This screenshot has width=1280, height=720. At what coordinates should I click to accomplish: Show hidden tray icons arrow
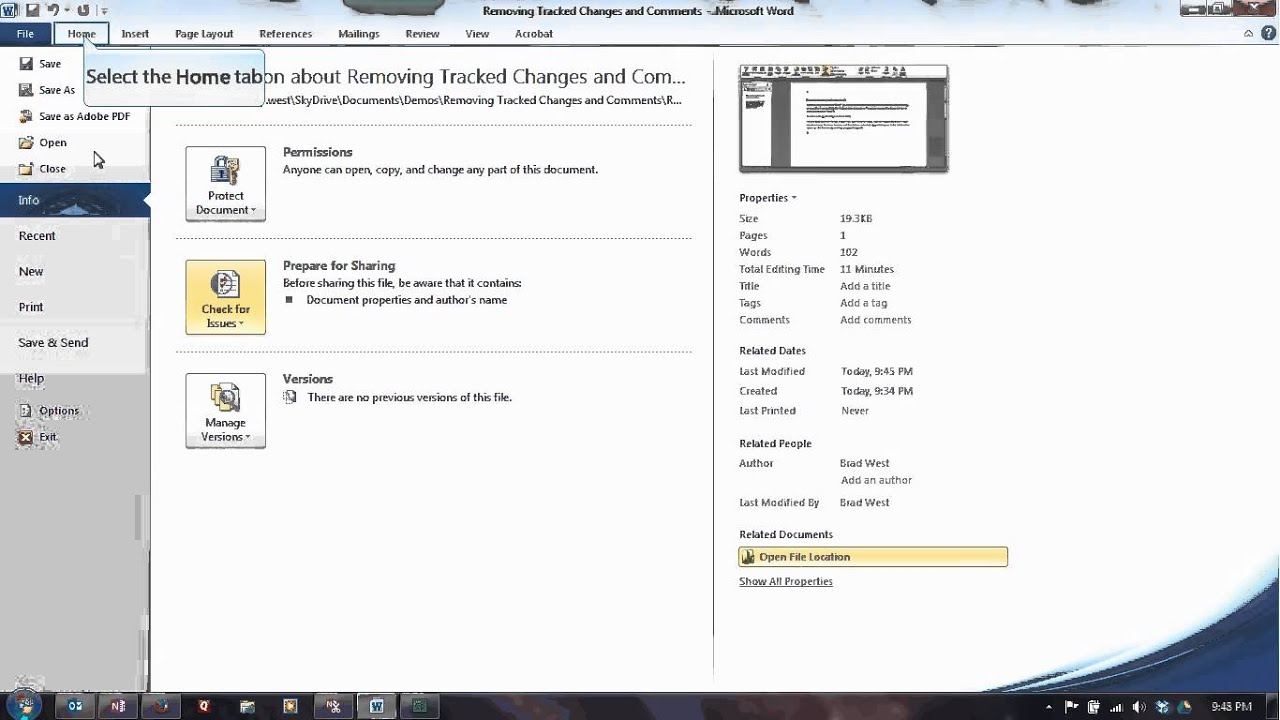(x=1050, y=707)
